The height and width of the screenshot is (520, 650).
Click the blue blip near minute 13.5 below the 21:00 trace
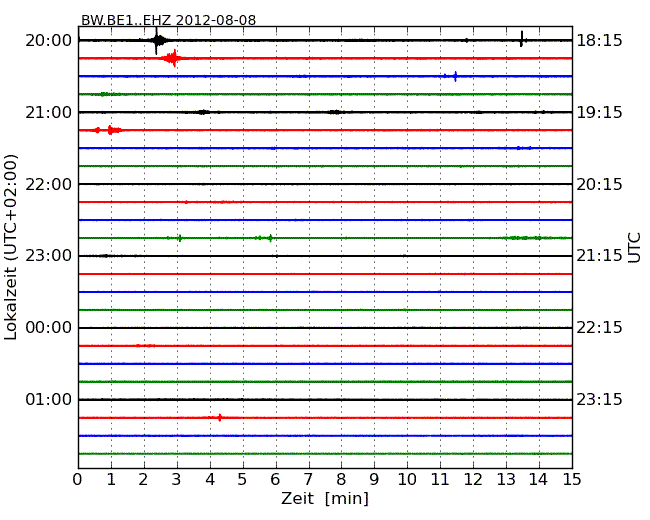tap(524, 148)
